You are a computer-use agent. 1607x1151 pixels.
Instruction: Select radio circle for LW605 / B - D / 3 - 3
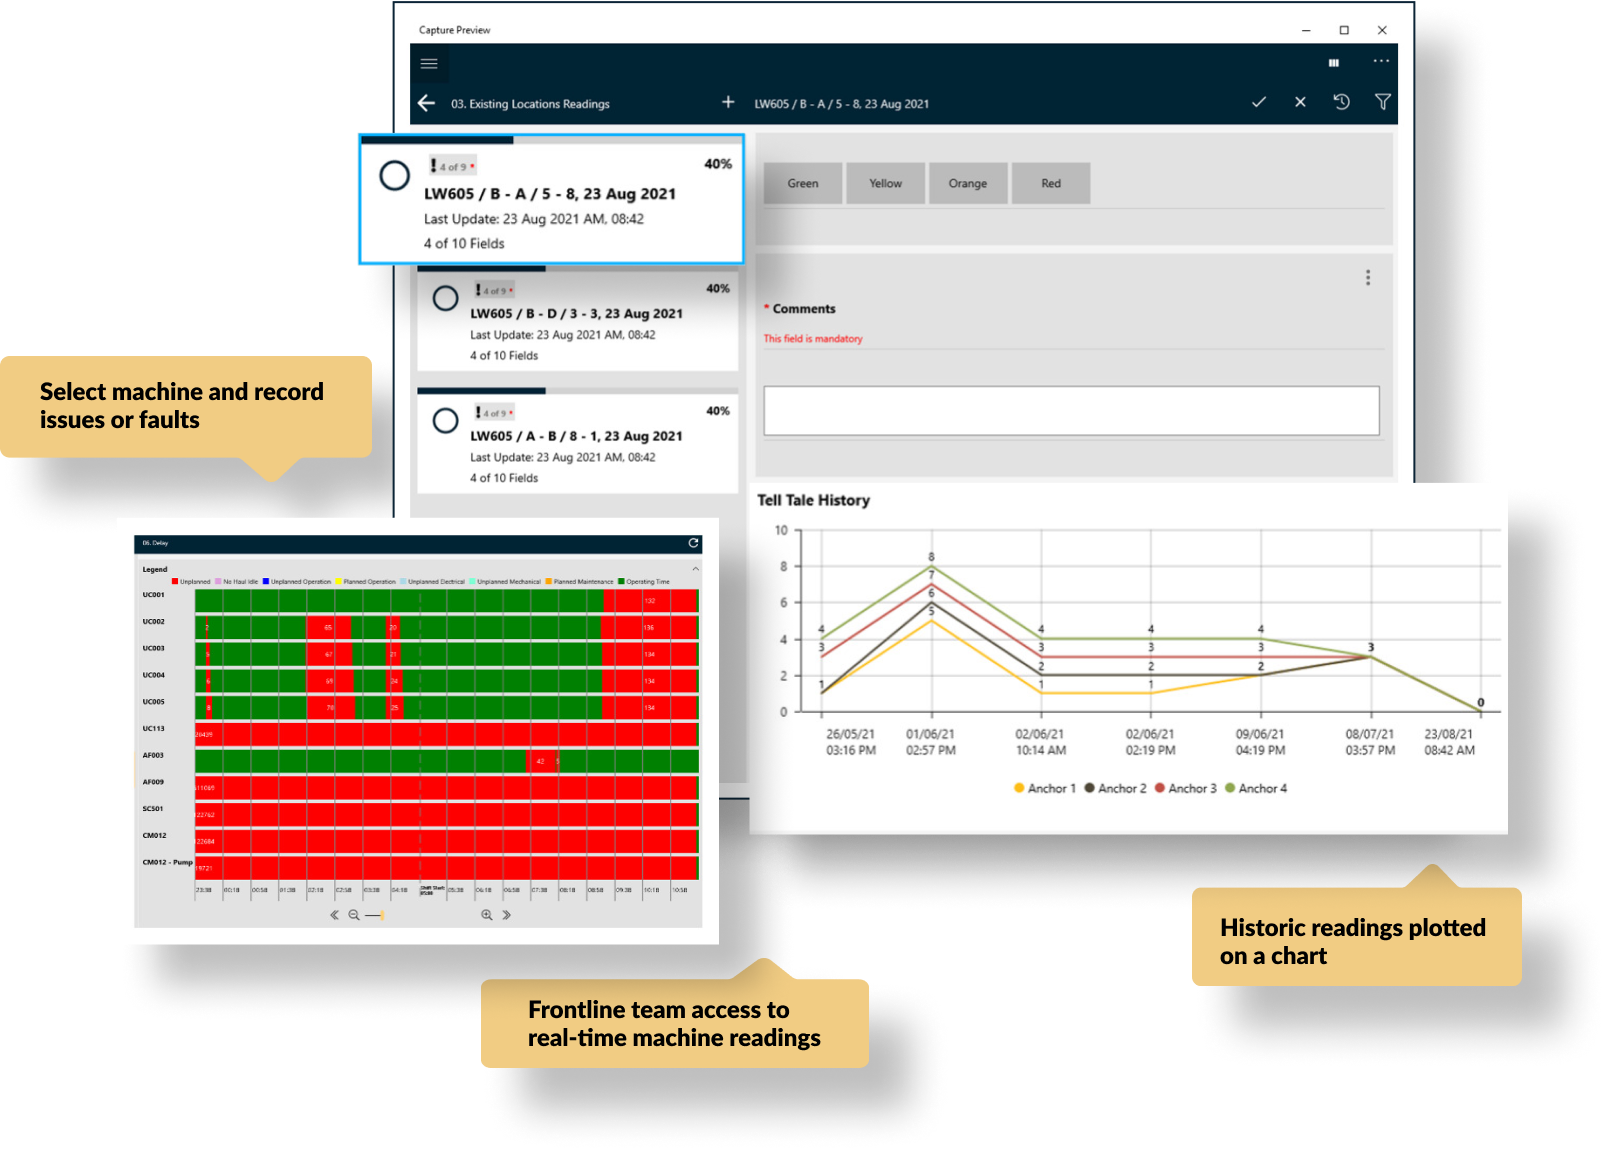(446, 298)
